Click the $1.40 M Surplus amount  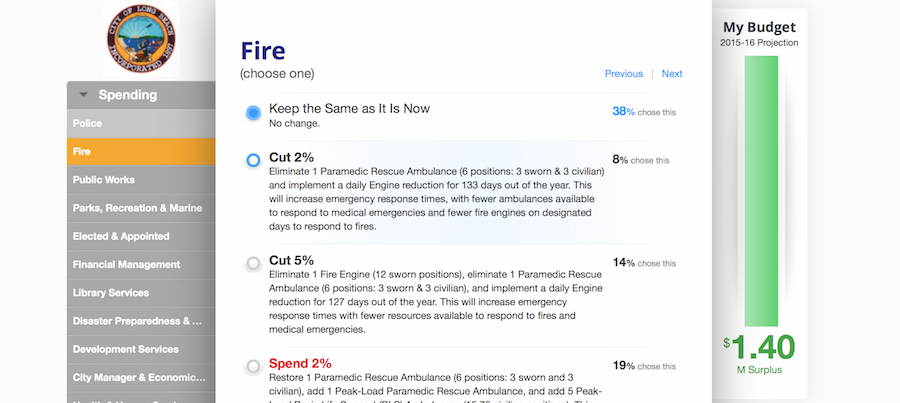pos(760,349)
